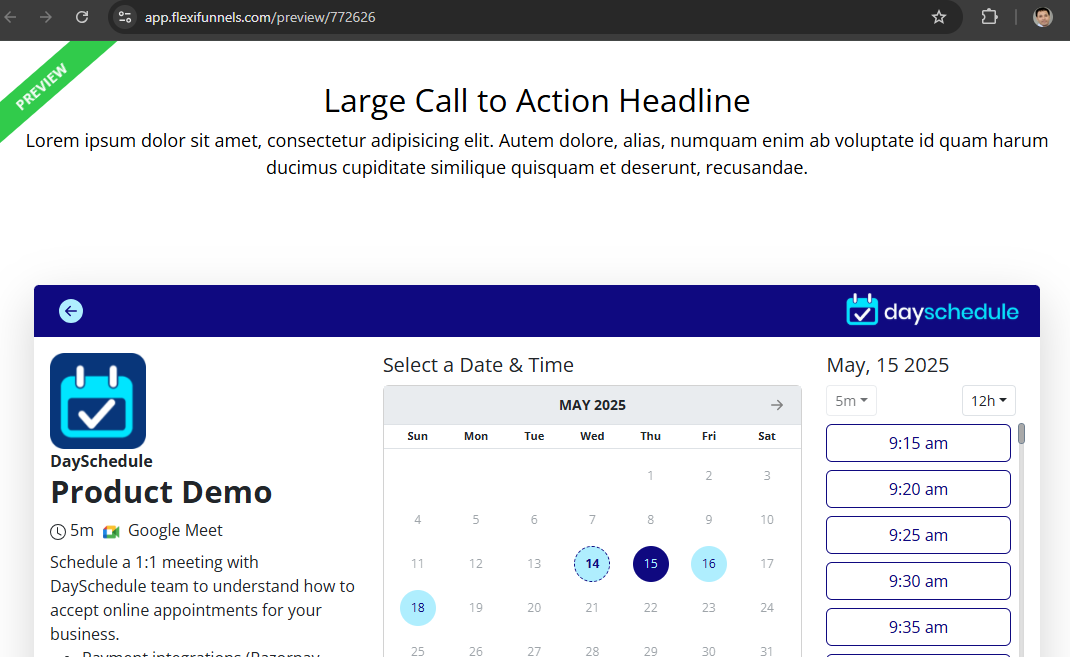Click the browser forward arrow
The width and height of the screenshot is (1070, 657).
[x=46, y=17]
